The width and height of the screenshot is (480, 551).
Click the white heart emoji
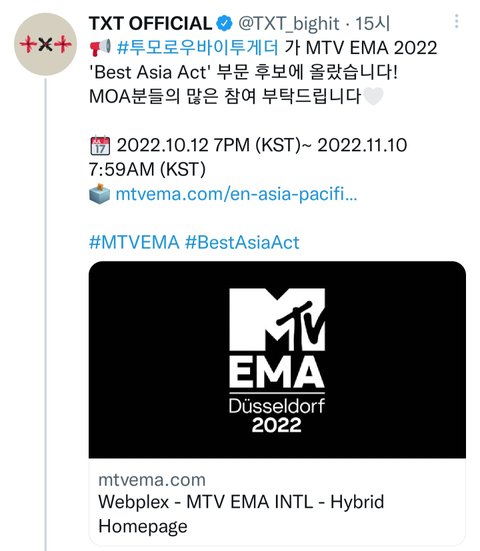[x=372, y=96]
